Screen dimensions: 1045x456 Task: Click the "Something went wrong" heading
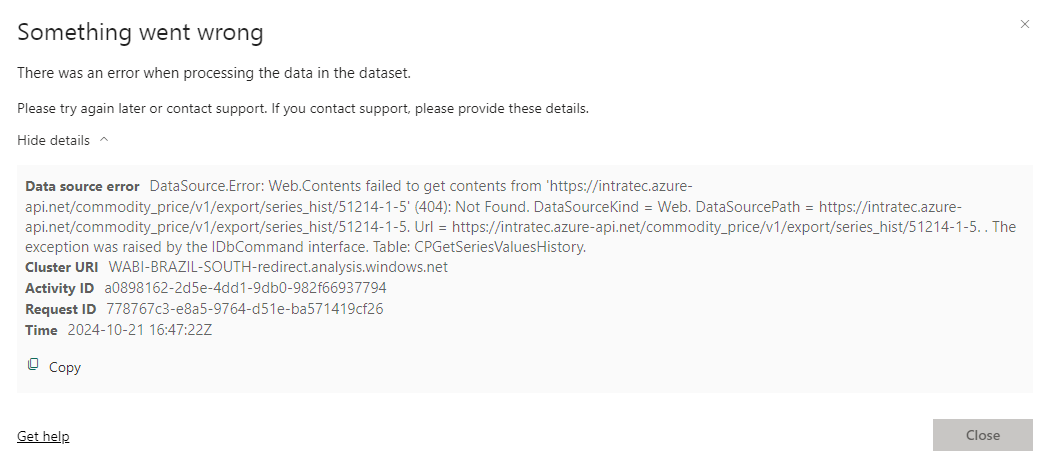(x=140, y=32)
